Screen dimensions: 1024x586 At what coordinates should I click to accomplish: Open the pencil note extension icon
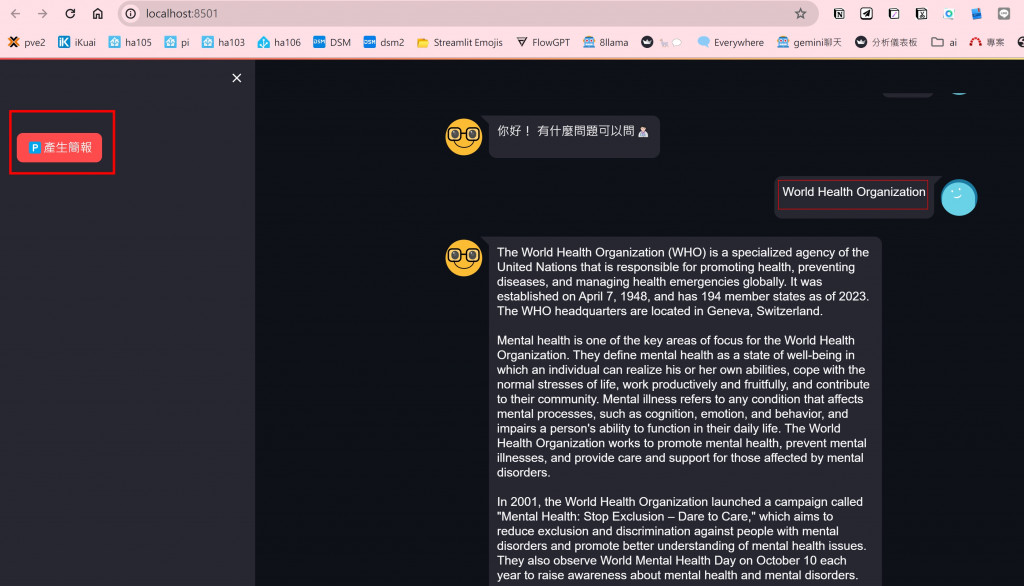[894, 13]
